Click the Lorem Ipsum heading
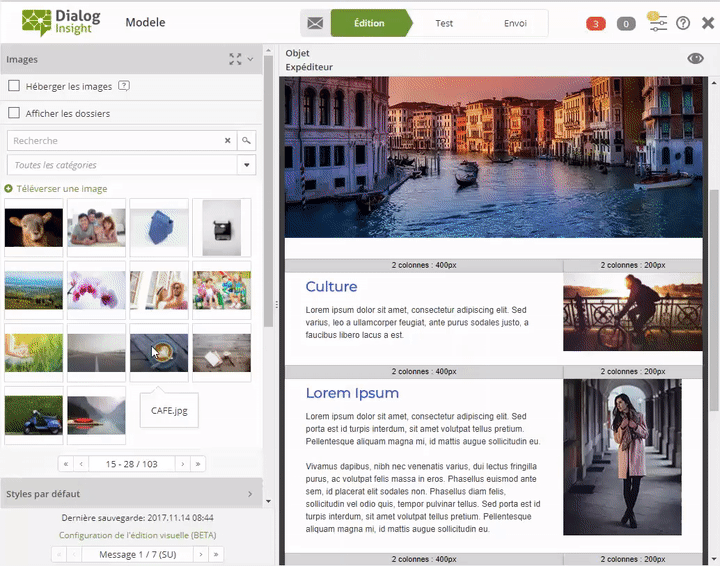Screen dimensions: 720x566 (352, 393)
